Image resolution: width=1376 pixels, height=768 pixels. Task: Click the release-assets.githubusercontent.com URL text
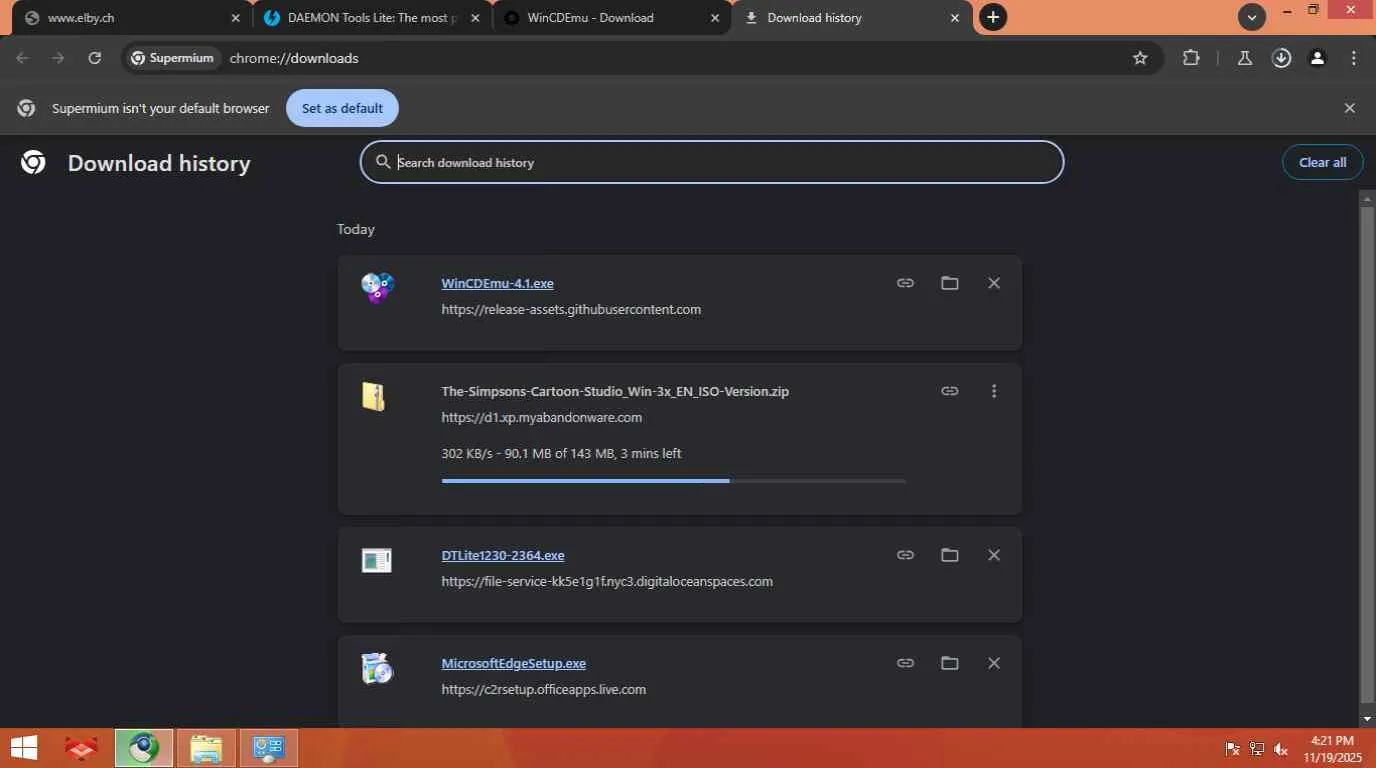[x=571, y=309]
